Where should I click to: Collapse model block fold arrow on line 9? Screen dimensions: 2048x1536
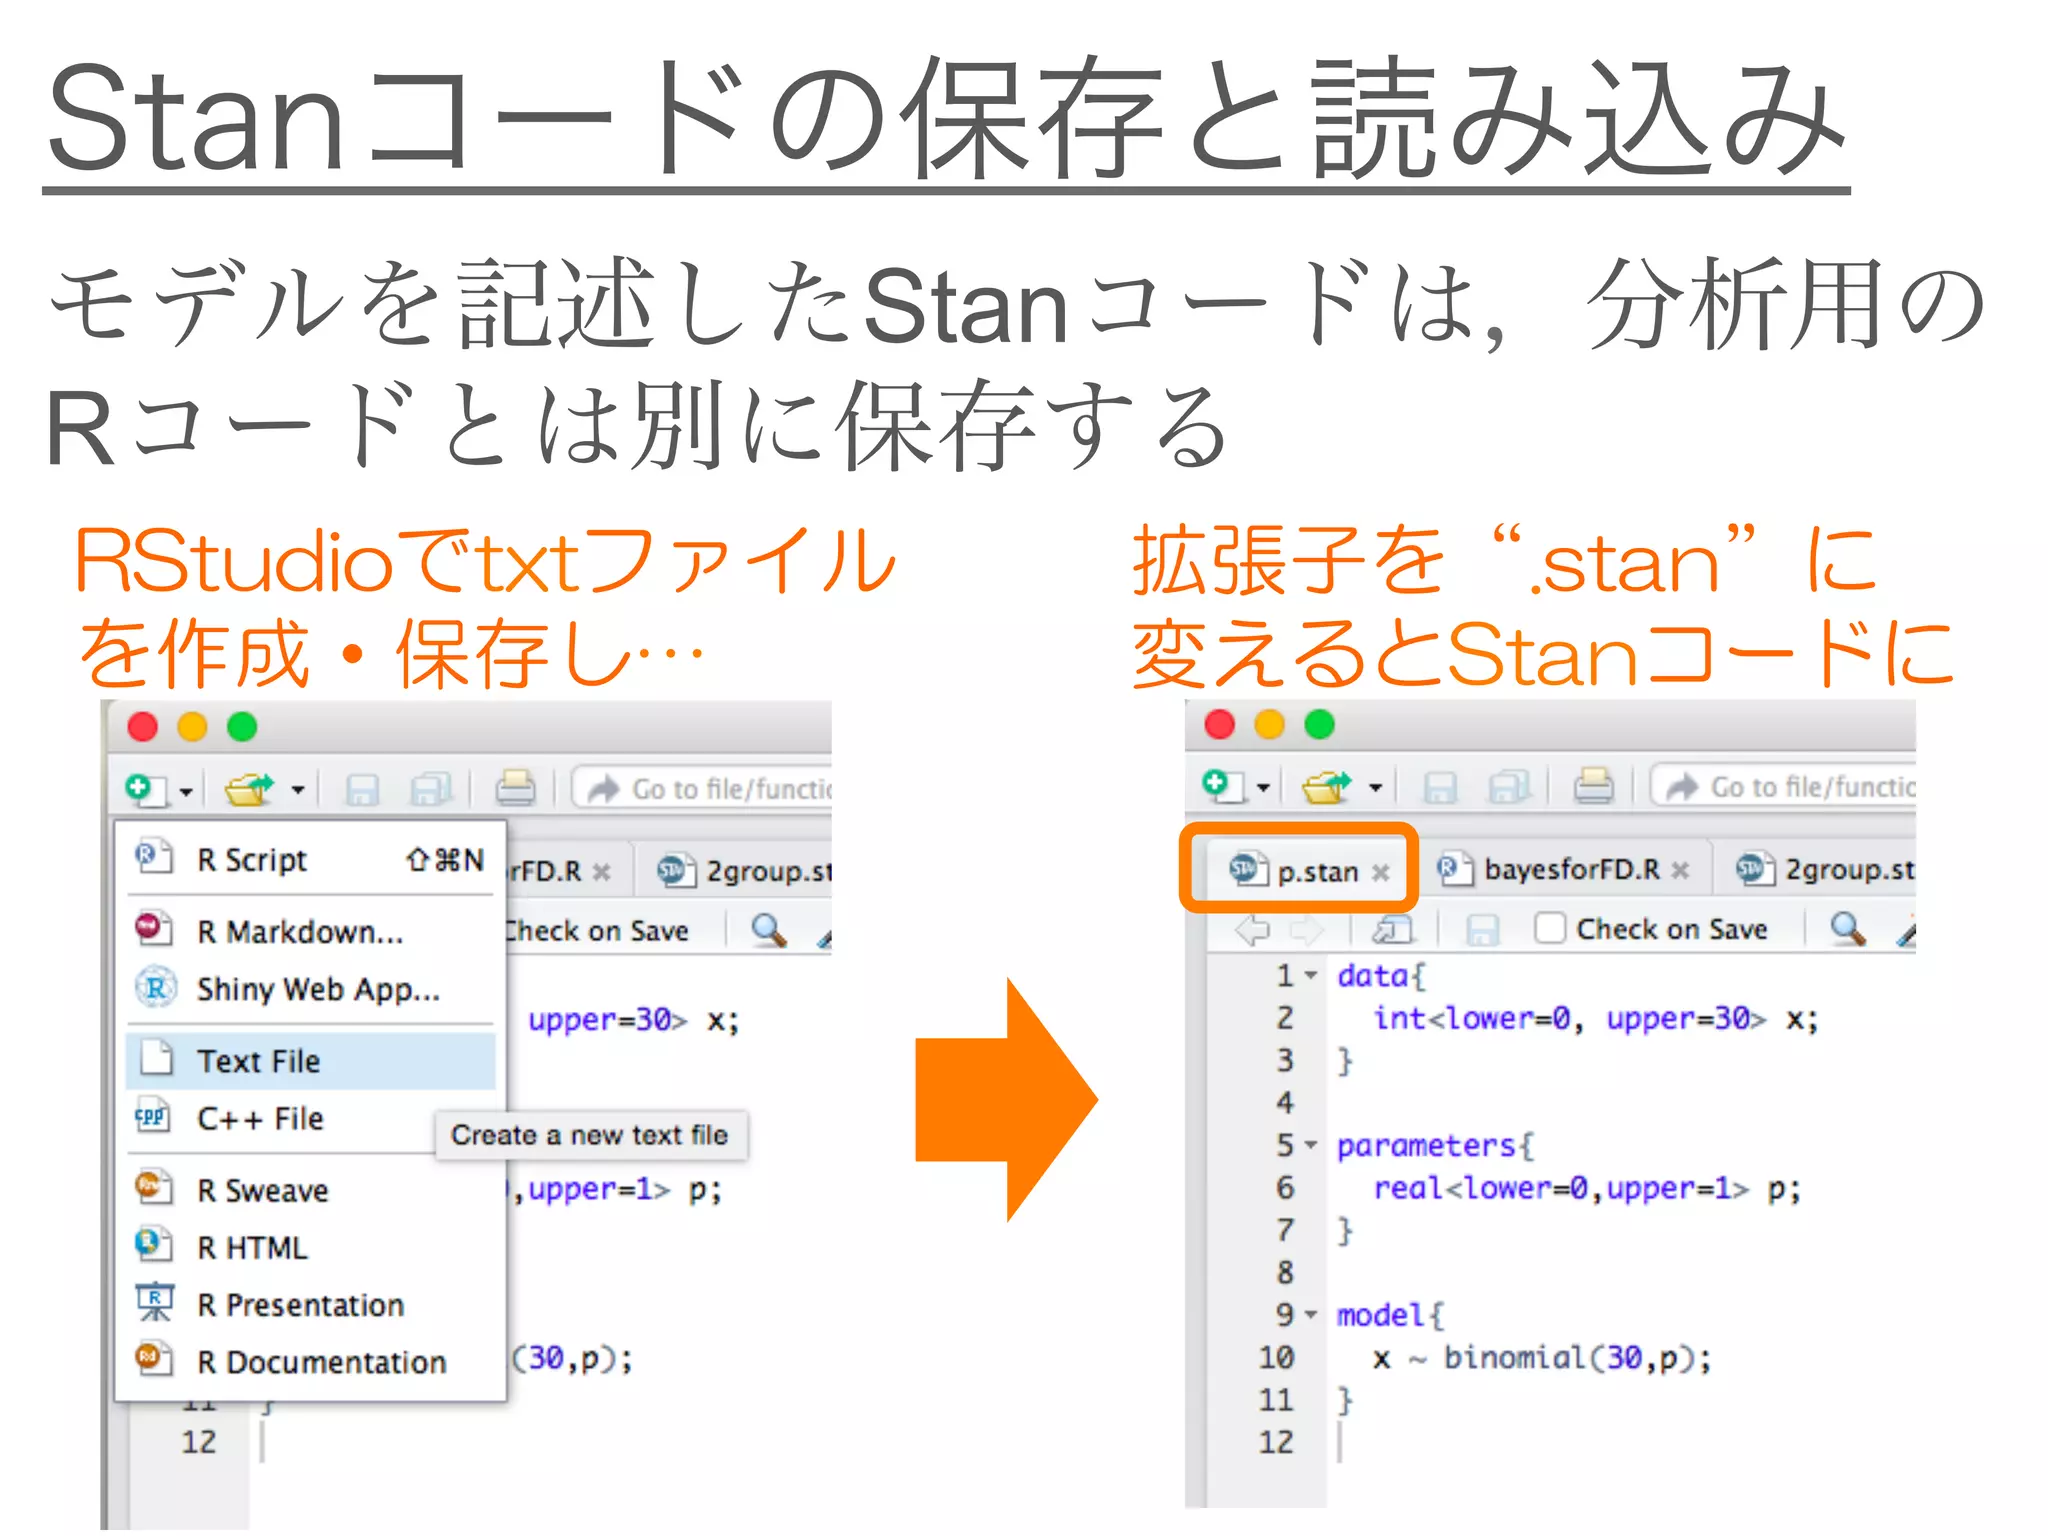1311,1315
